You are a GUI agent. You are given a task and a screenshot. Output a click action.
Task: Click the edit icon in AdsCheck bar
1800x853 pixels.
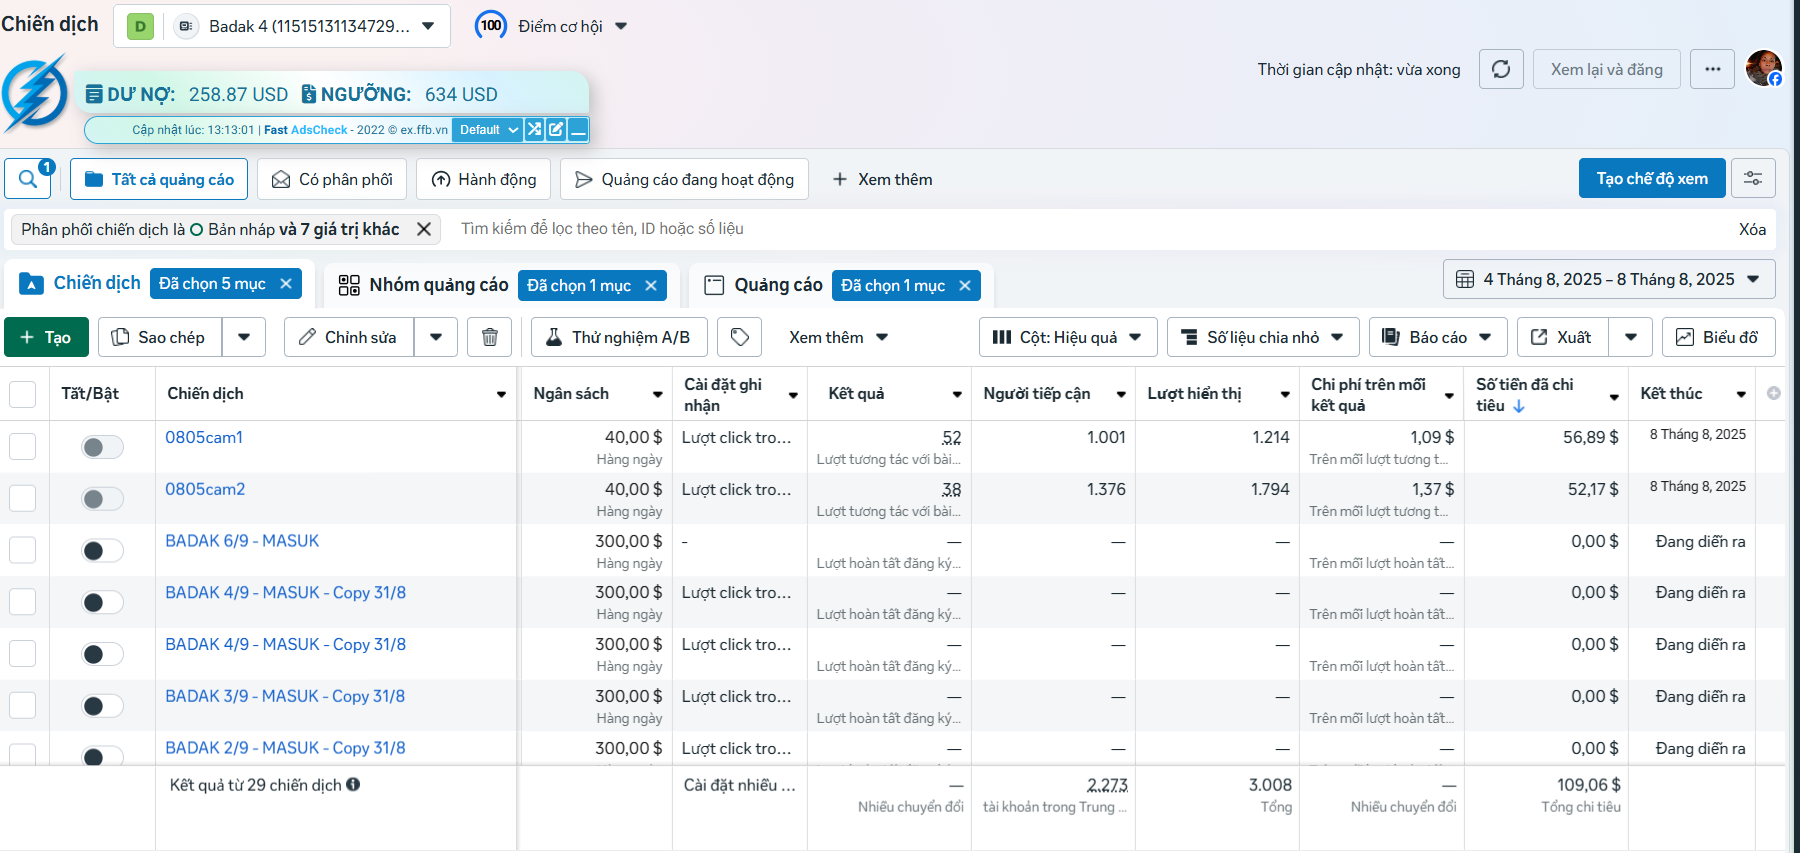coord(556,129)
